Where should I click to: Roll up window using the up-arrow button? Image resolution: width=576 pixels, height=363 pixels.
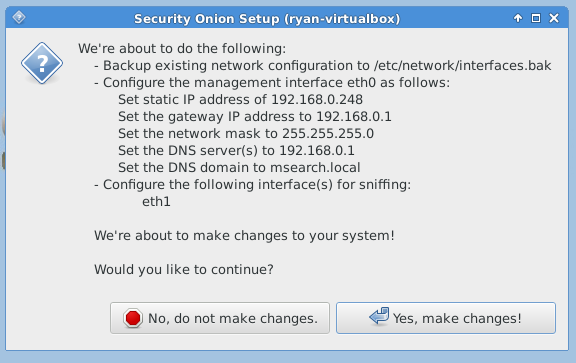pyautogui.click(x=518, y=18)
